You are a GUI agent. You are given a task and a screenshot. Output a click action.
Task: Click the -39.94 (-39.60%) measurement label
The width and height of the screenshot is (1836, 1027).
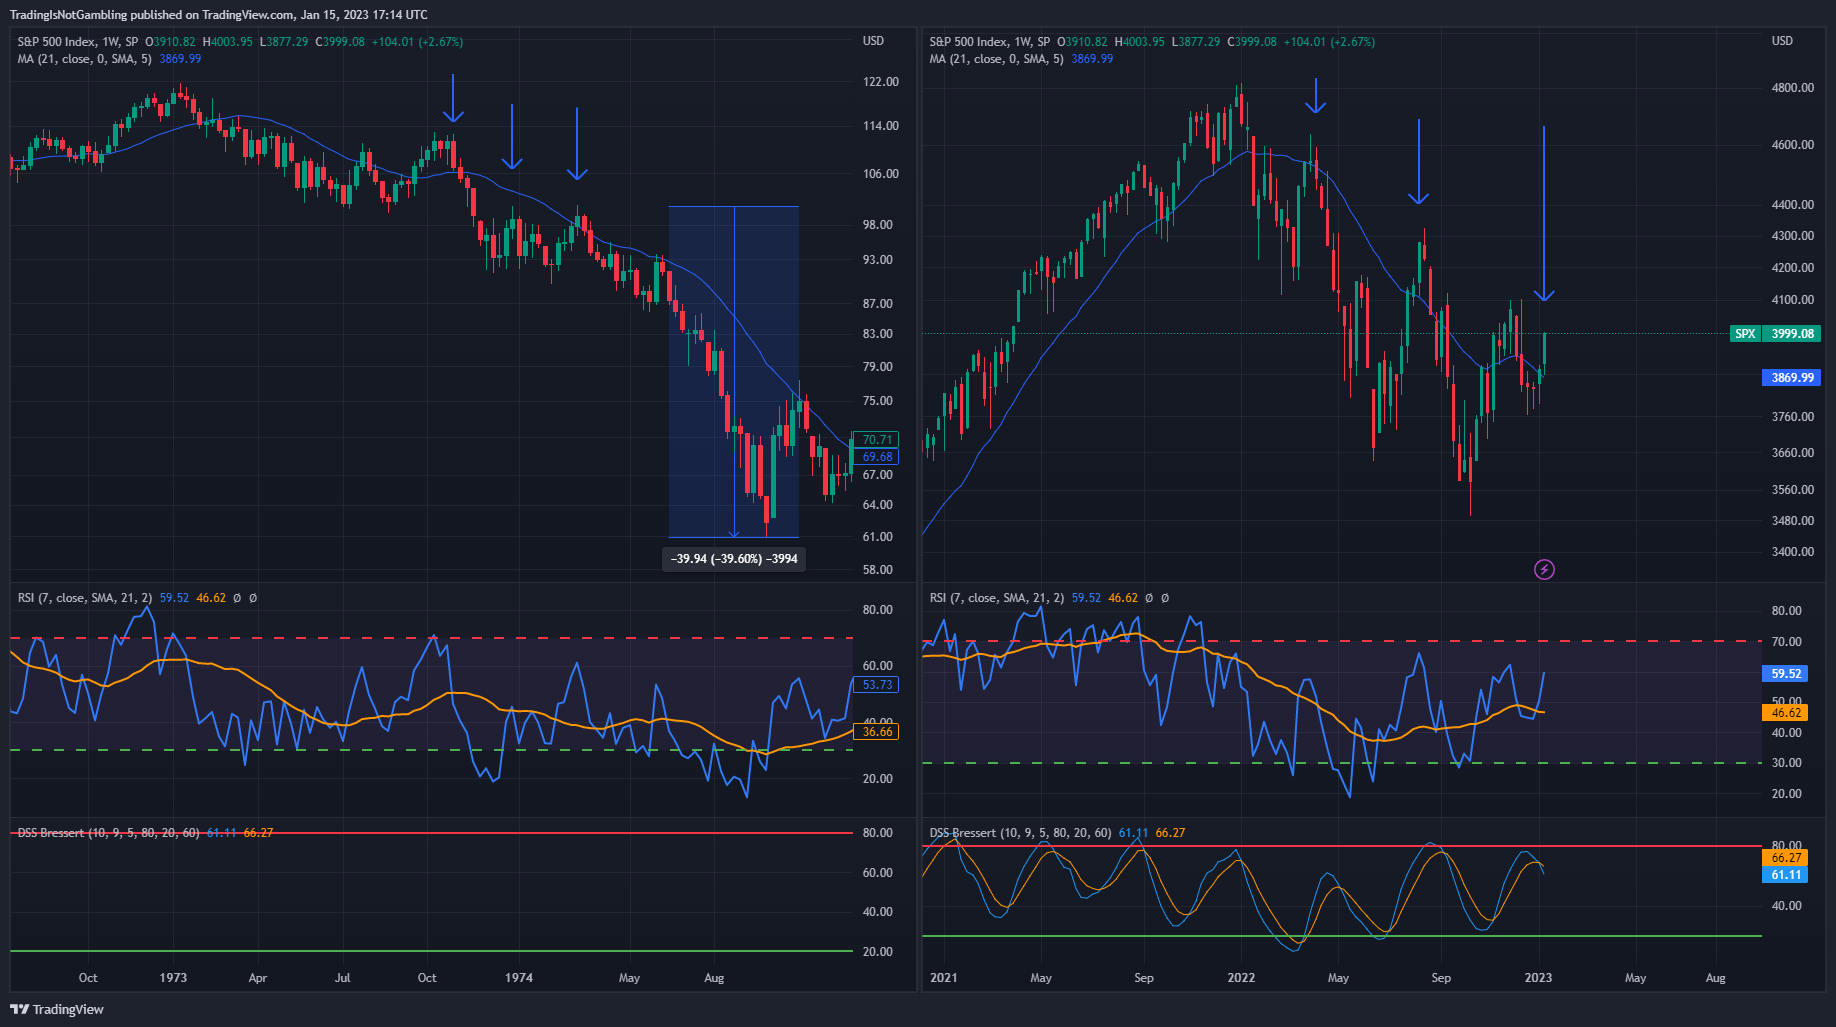point(734,559)
